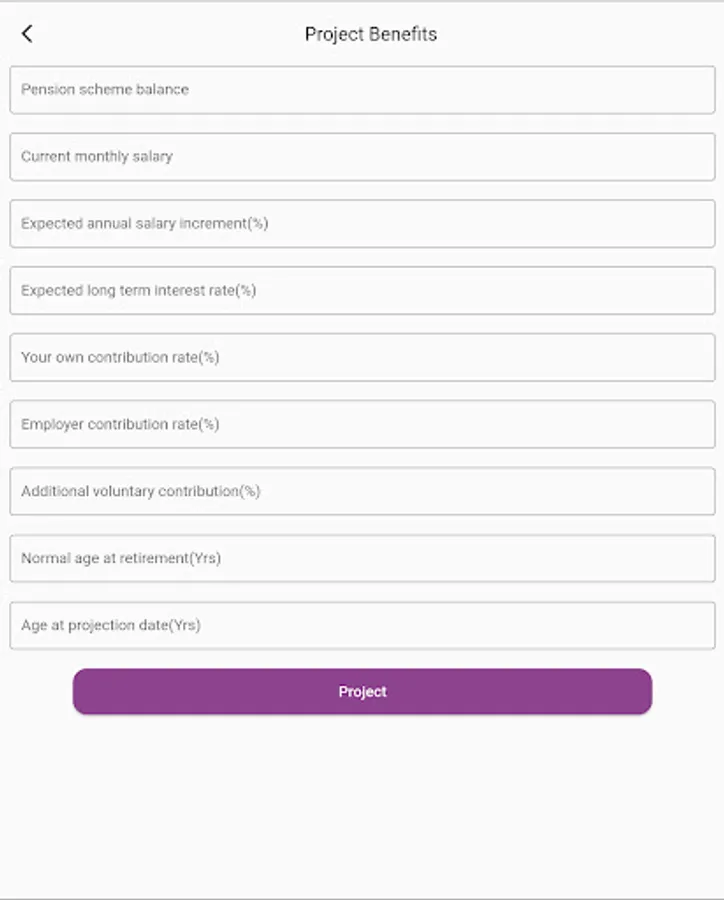Tap the long term interest rate(%) box
Screen dimensions: 724x900
(362, 291)
